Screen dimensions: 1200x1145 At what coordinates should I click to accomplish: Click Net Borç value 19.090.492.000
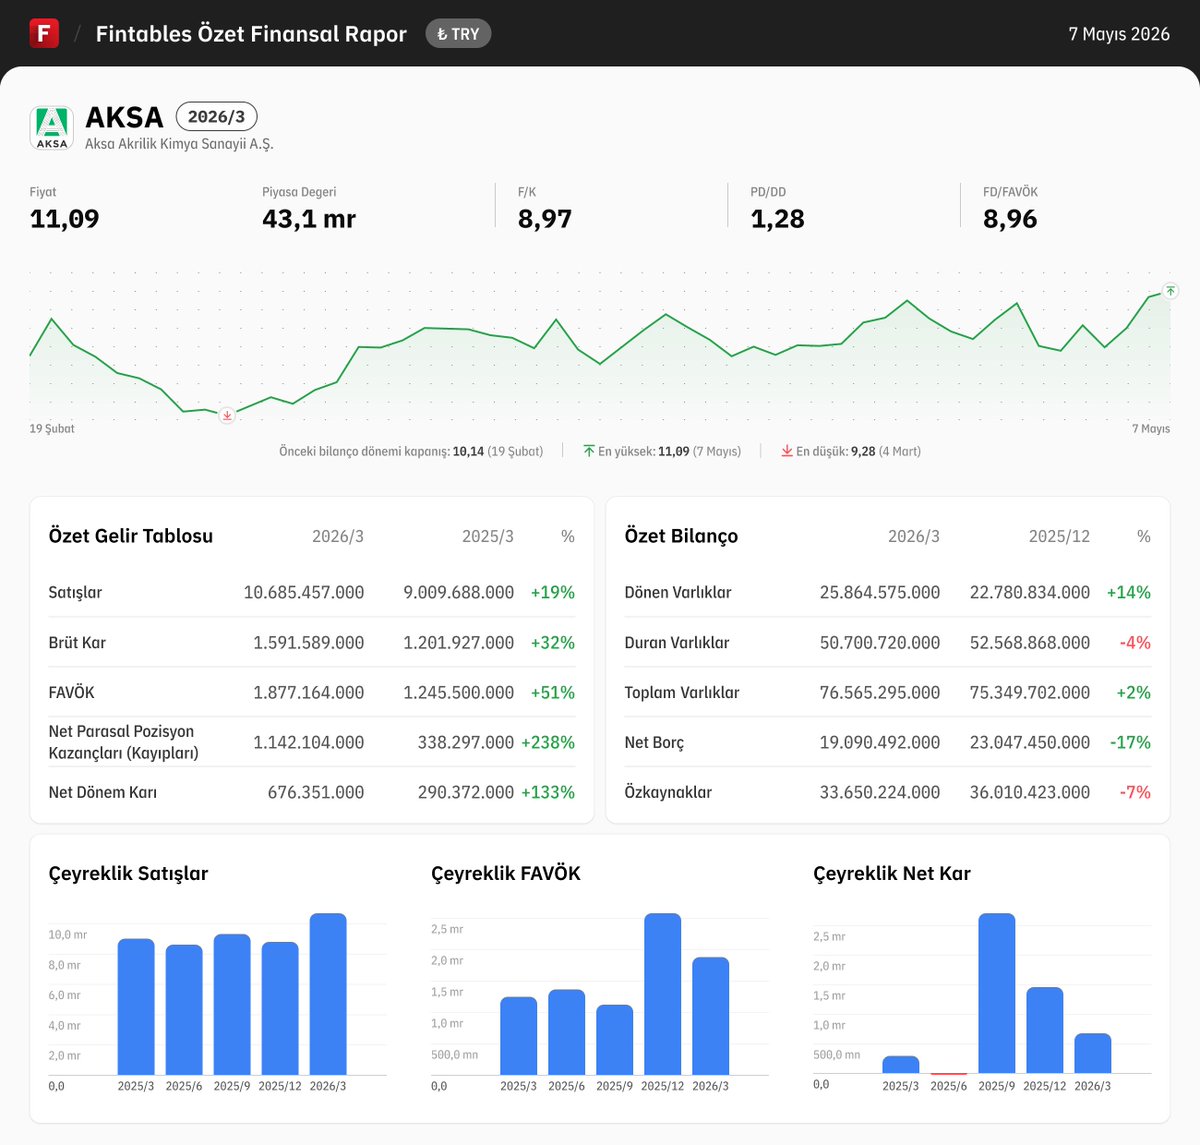[880, 743]
